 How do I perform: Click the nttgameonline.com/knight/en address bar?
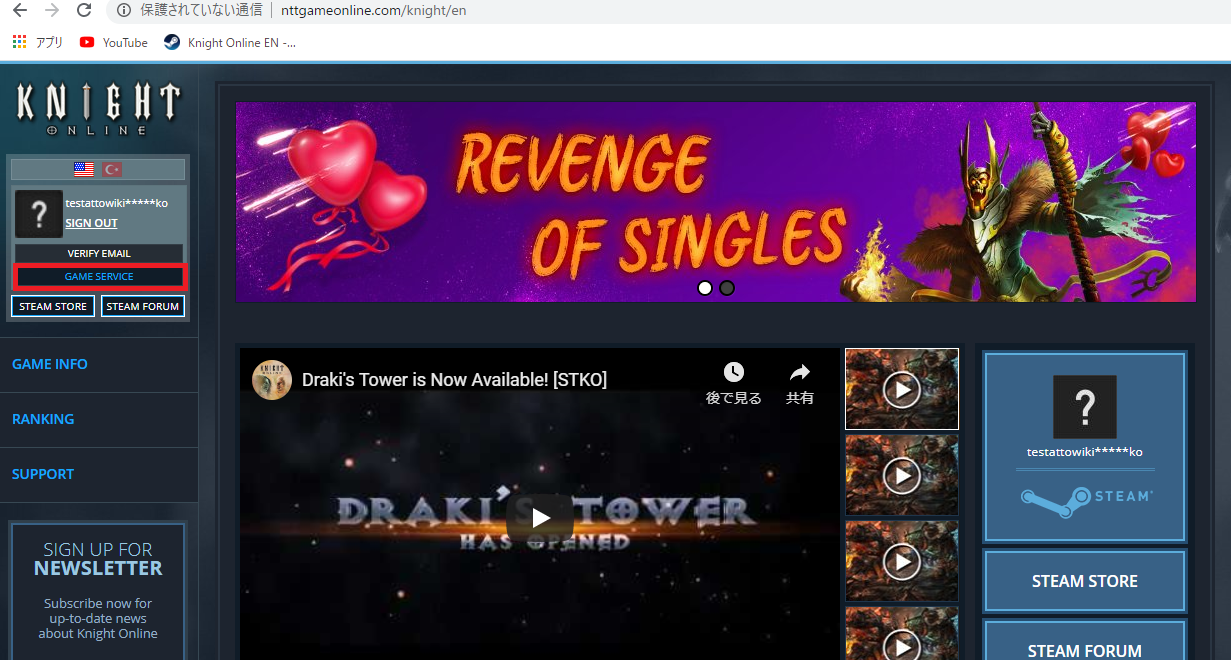(x=373, y=11)
